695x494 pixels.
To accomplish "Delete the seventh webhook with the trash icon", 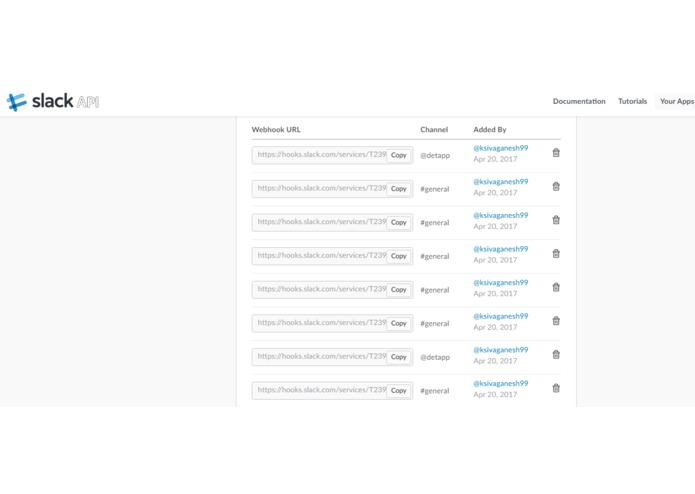I will pyautogui.click(x=556, y=355).
